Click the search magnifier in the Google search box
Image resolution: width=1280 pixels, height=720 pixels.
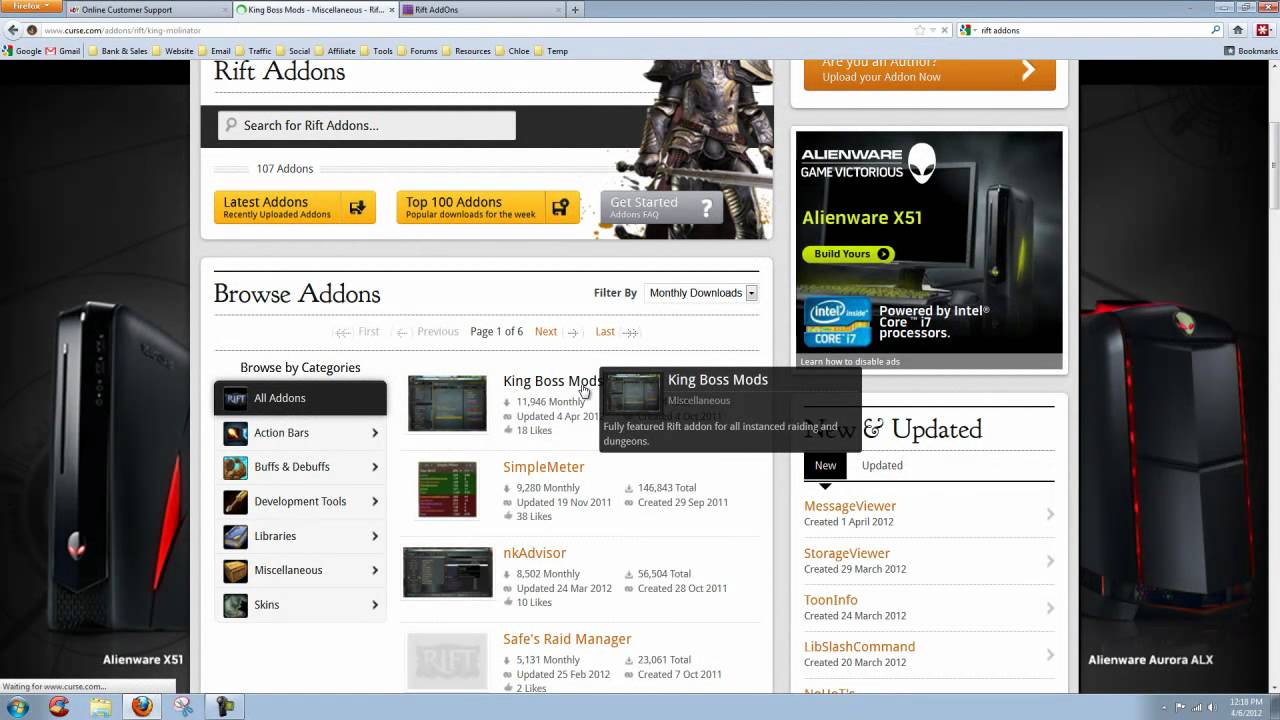1216,30
